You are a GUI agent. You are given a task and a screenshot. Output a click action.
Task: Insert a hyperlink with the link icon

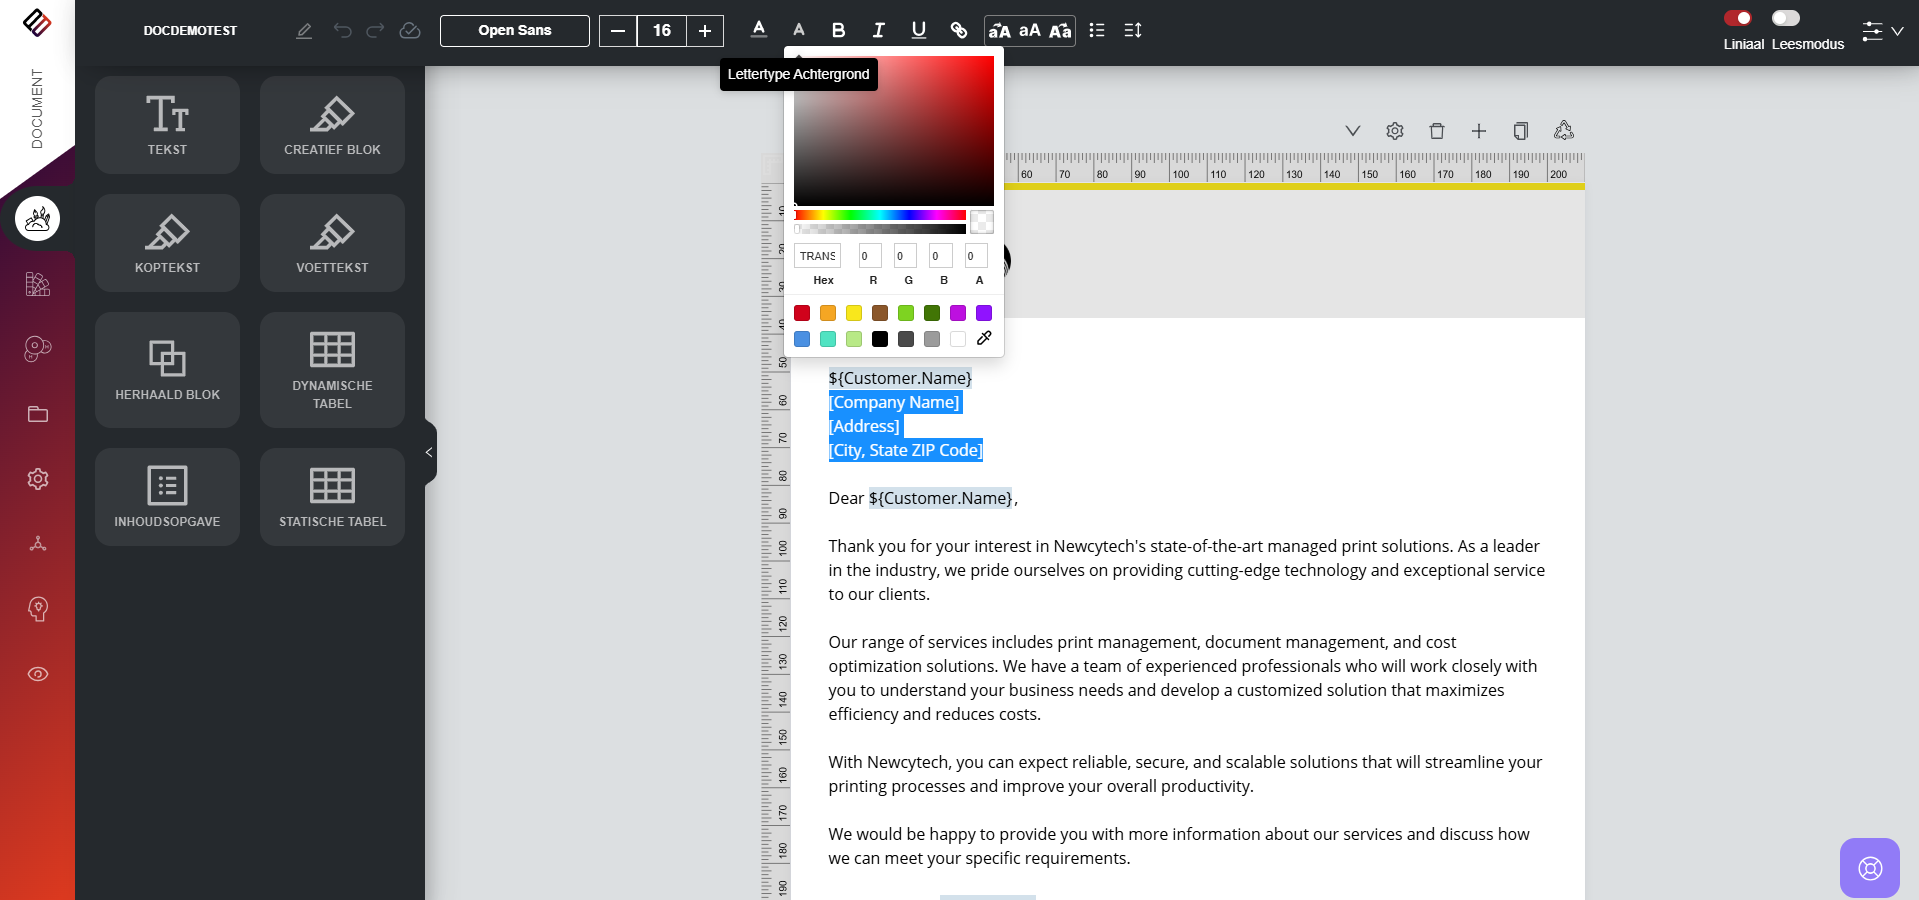coord(958,30)
